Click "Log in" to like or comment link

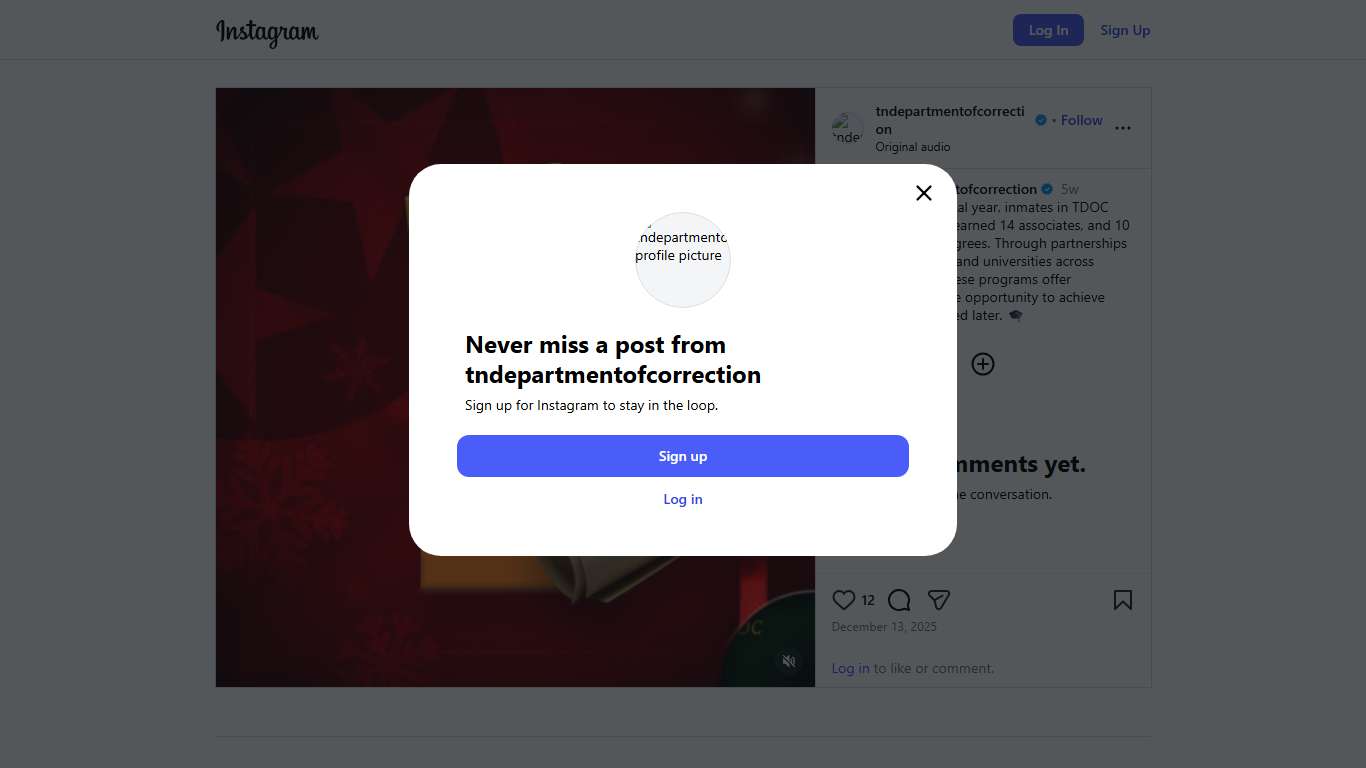point(850,668)
